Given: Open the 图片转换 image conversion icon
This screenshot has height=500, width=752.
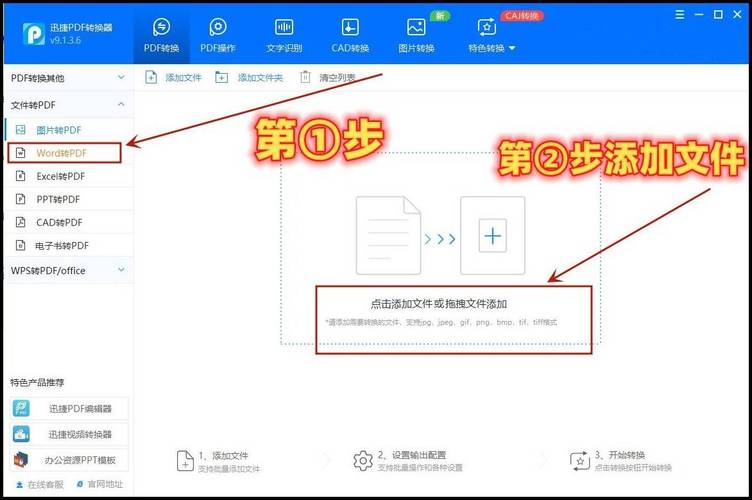Looking at the screenshot, I should tap(416, 27).
